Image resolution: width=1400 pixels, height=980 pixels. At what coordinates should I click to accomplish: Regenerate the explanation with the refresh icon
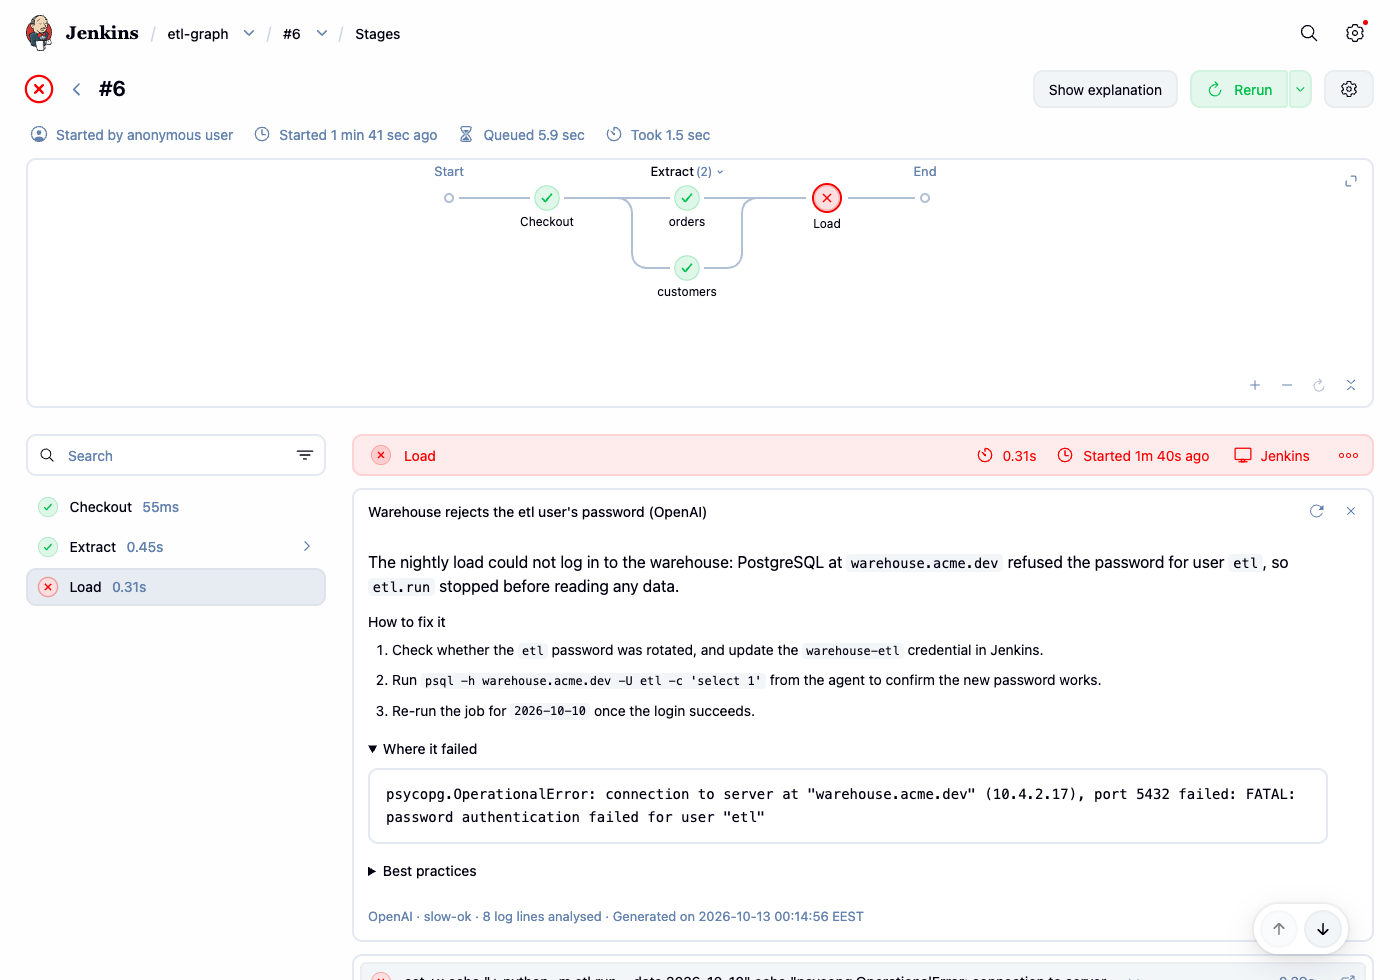(1317, 511)
